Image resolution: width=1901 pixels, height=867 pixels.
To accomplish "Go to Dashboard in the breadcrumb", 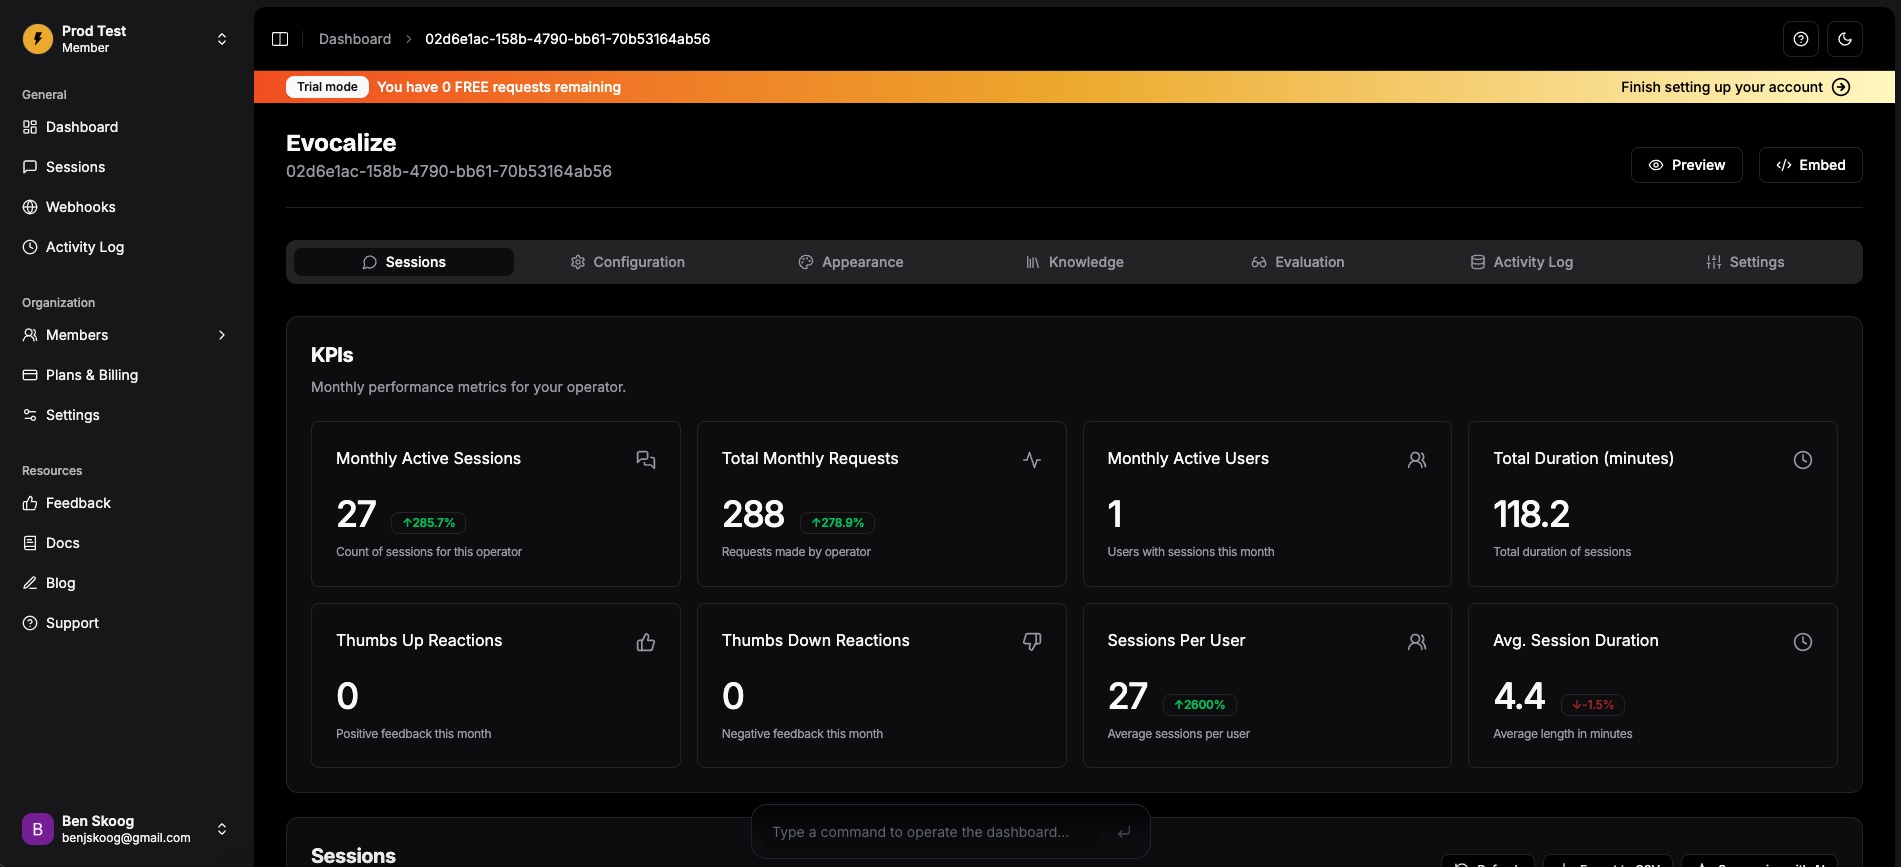I will 355,39.
